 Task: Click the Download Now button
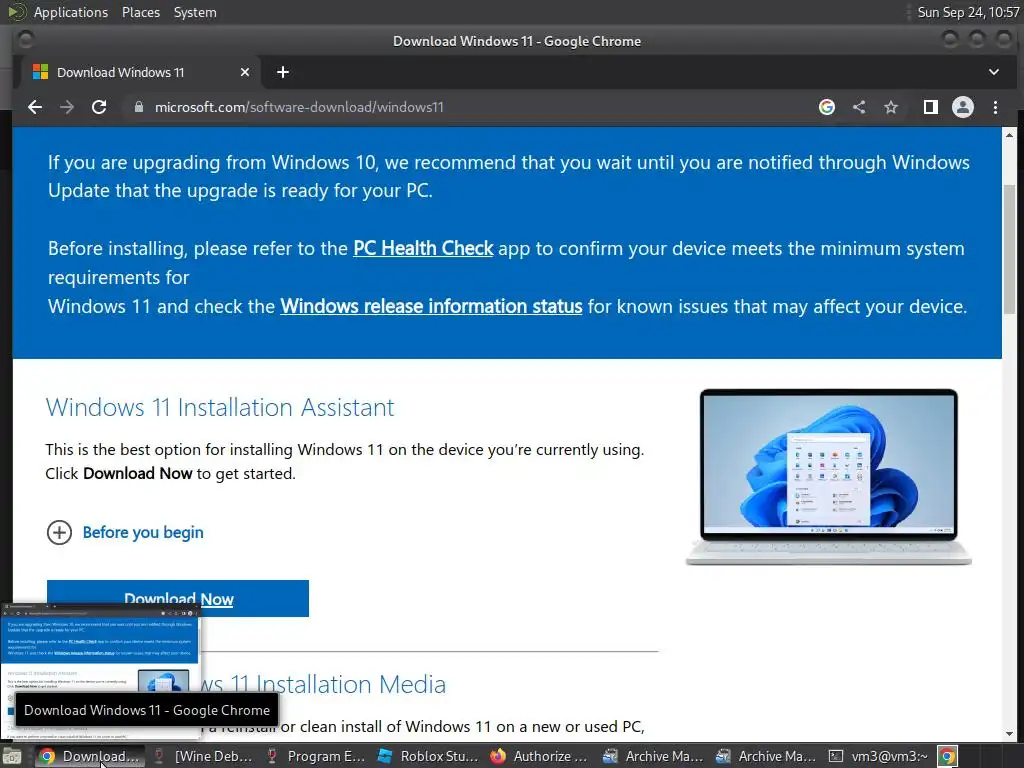coord(178,598)
